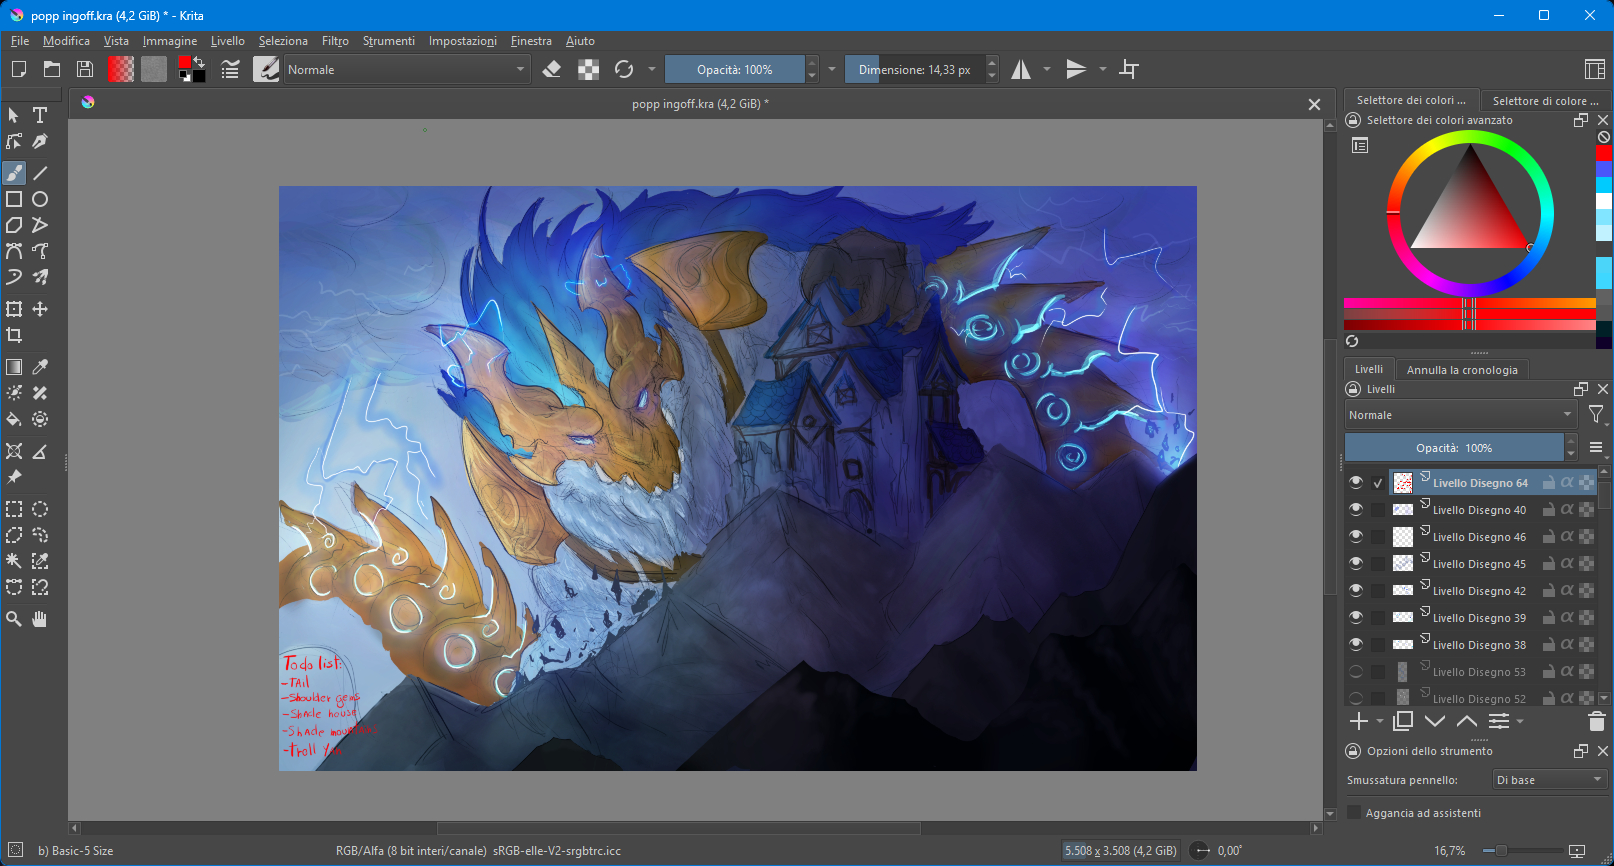
Task: Activate the Zoom magnifier tool
Action: 14,619
